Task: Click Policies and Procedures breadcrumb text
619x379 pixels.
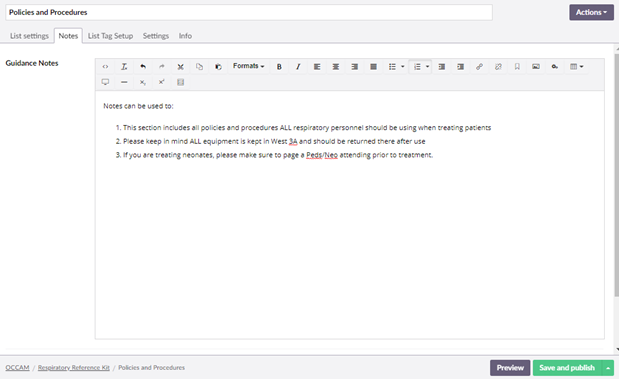Action: (x=152, y=368)
